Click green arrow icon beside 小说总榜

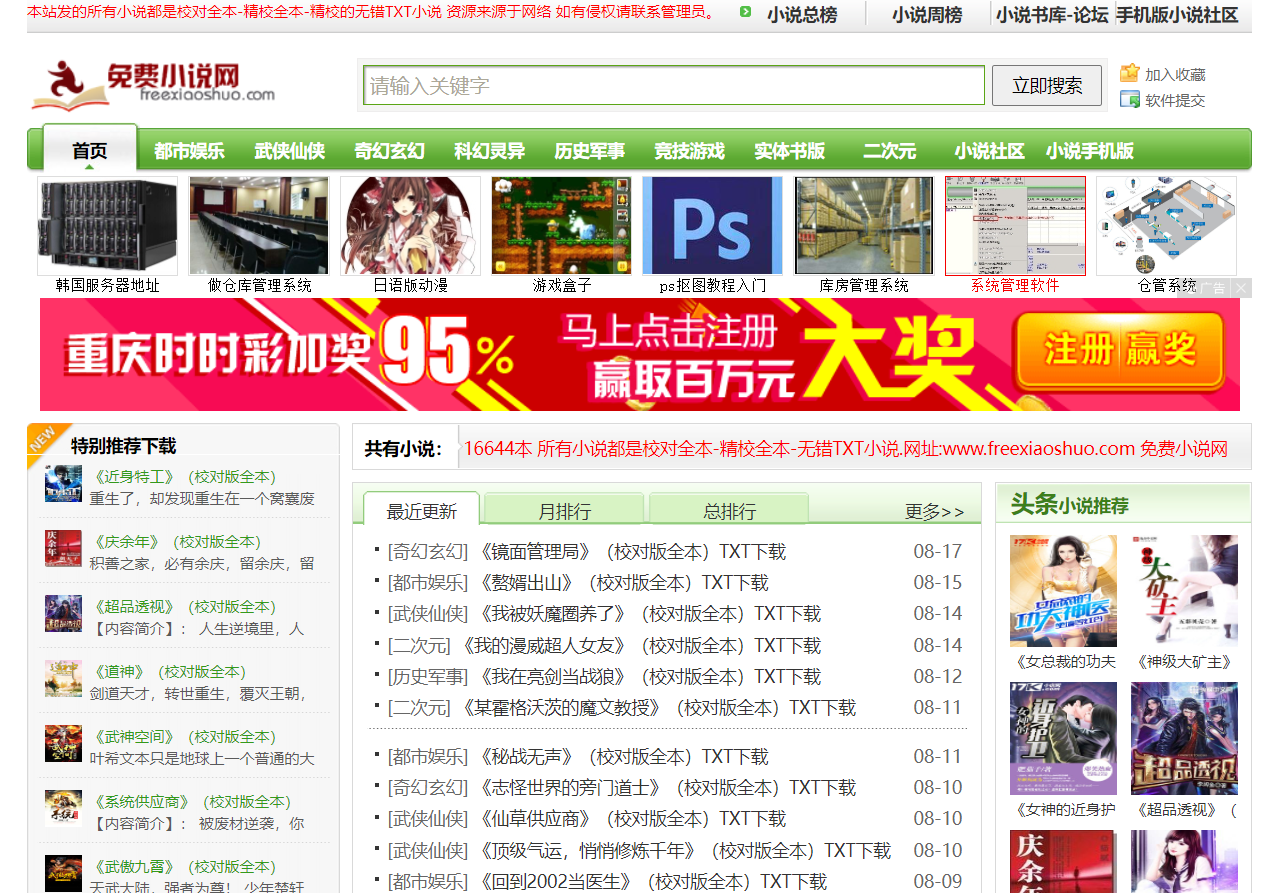tap(745, 12)
